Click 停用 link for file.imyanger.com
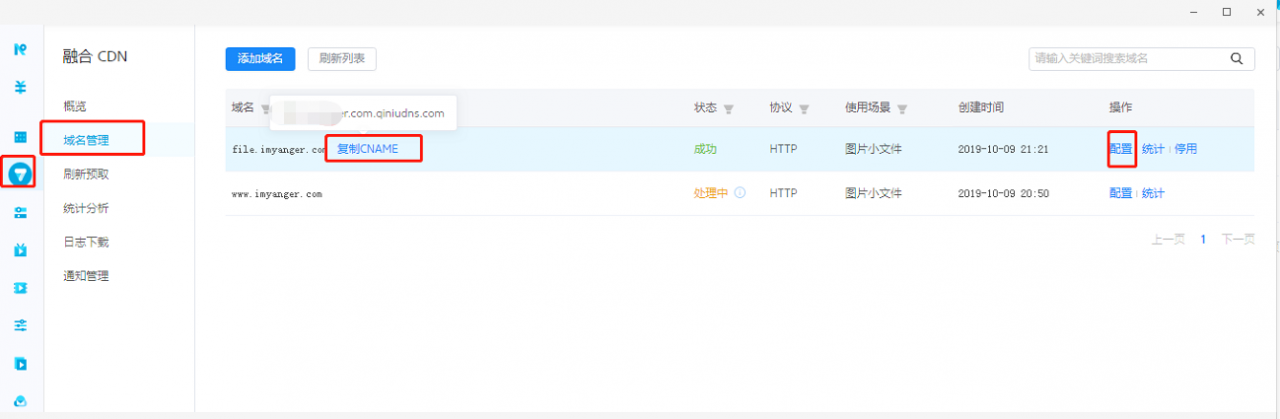The height and width of the screenshot is (419, 1280). (1185, 149)
